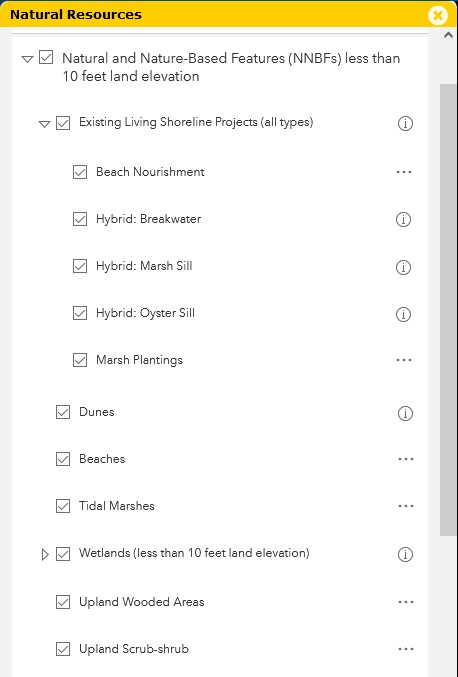Open the Beach Nourishment options ellipsis
This screenshot has width=458, height=677.
coord(404,172)
